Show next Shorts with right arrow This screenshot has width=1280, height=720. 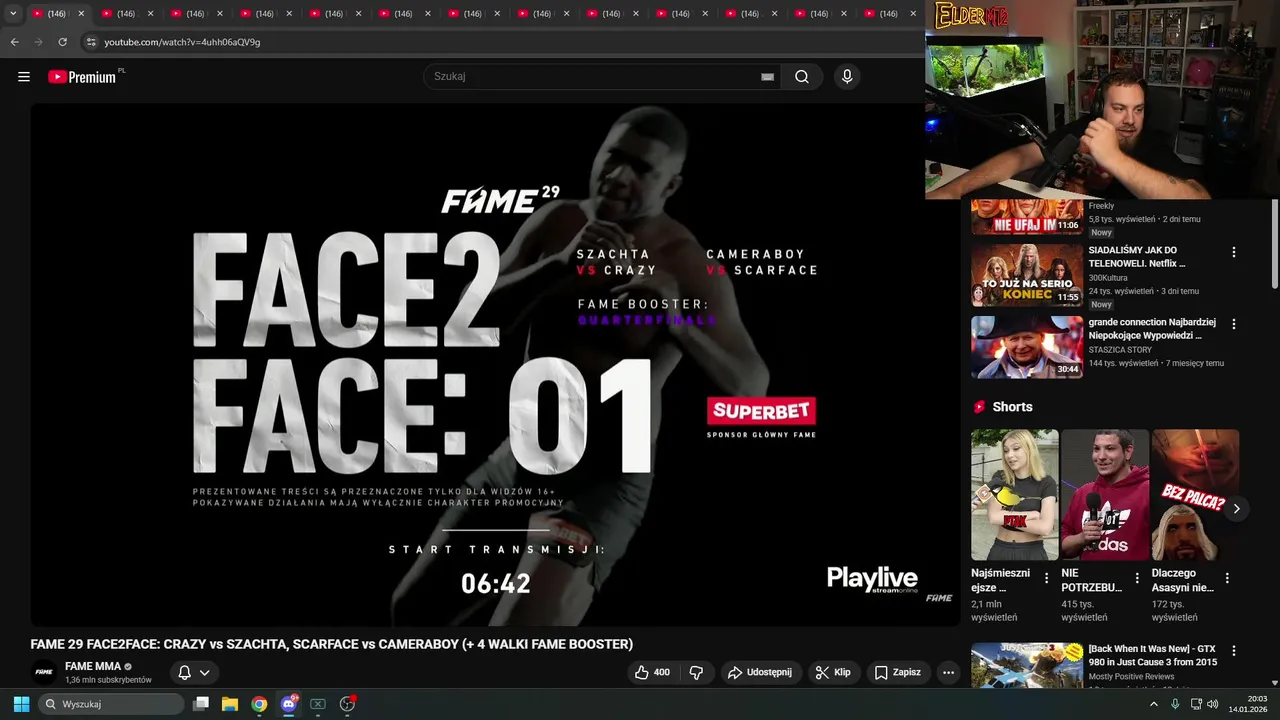pos(1236,509)
